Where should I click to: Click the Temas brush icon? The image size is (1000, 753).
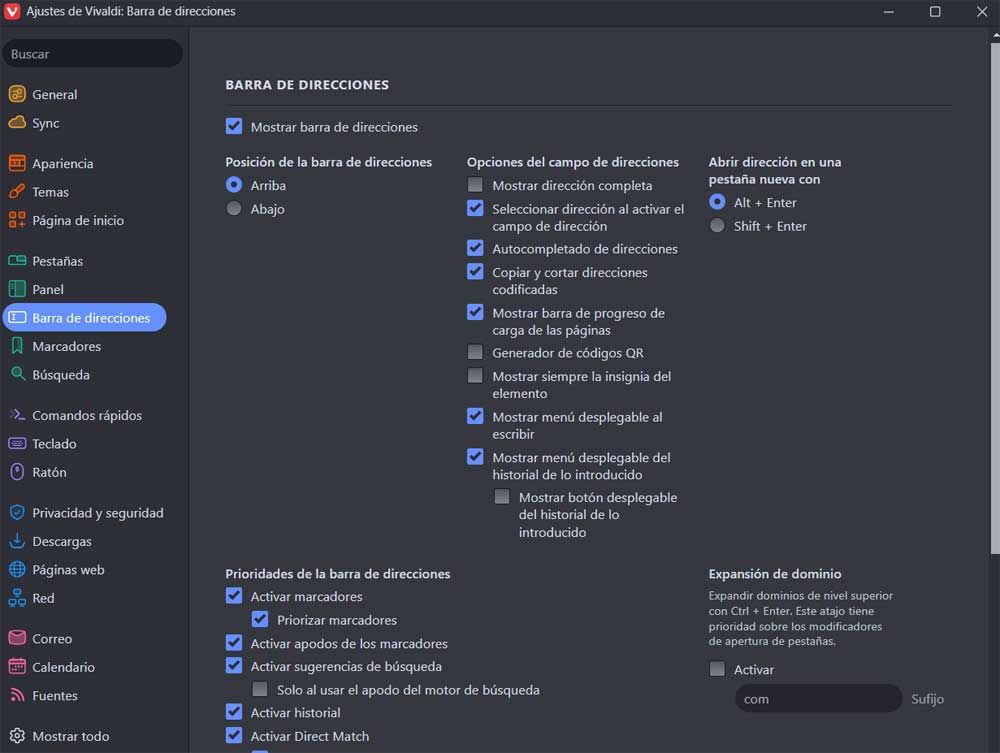point(17,191)
